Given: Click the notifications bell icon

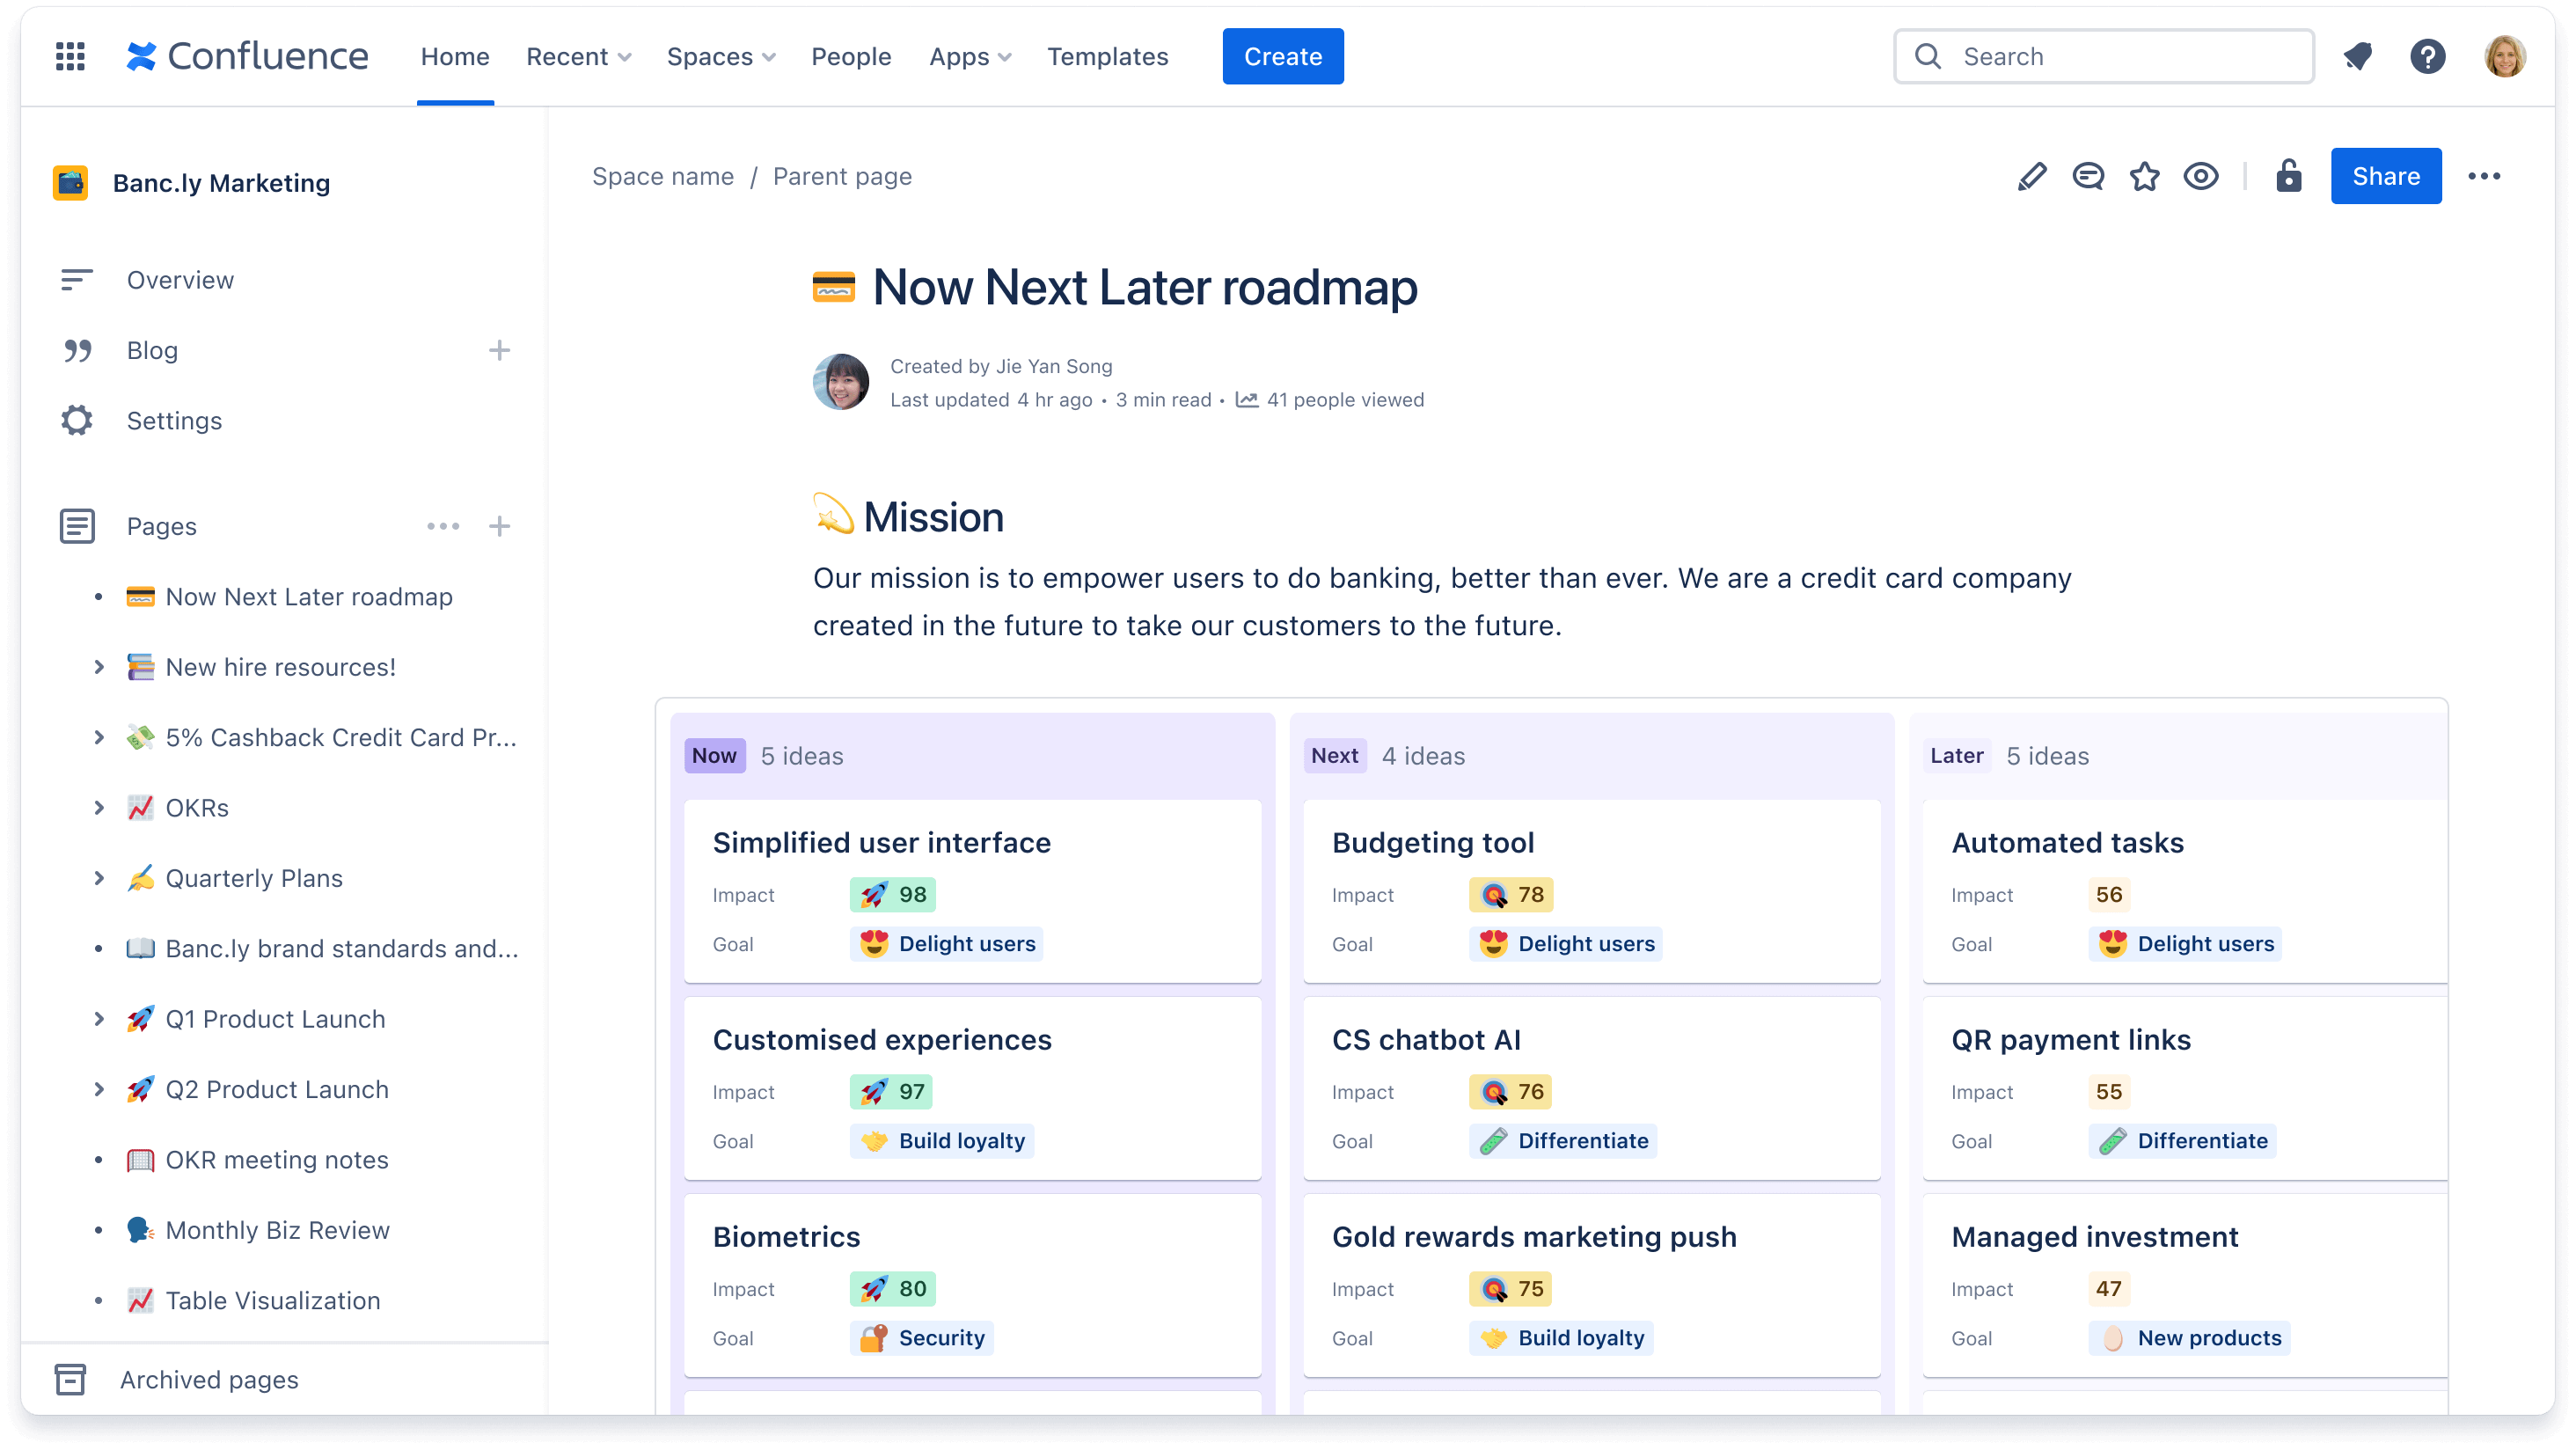Looking at the screenshot, I should tap(2357, 55).
